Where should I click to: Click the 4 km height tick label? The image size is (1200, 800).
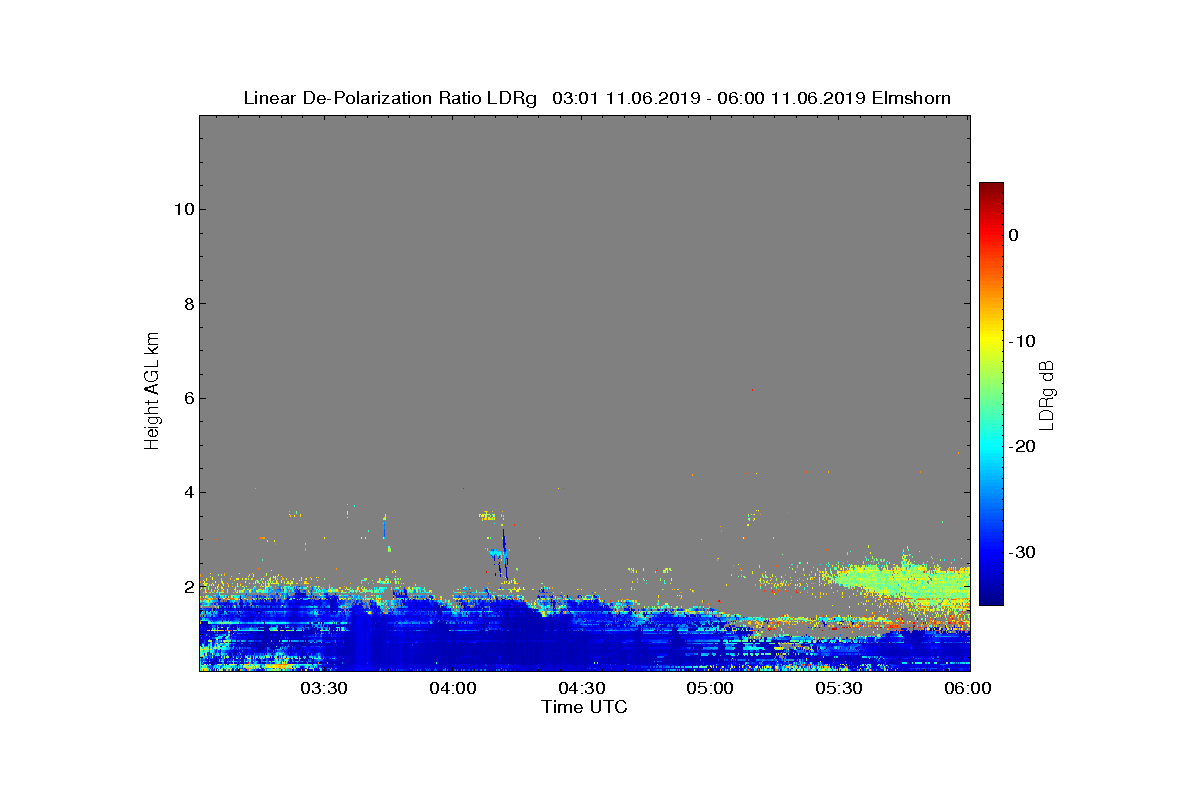pyautogui.click(x=188, y=492)
